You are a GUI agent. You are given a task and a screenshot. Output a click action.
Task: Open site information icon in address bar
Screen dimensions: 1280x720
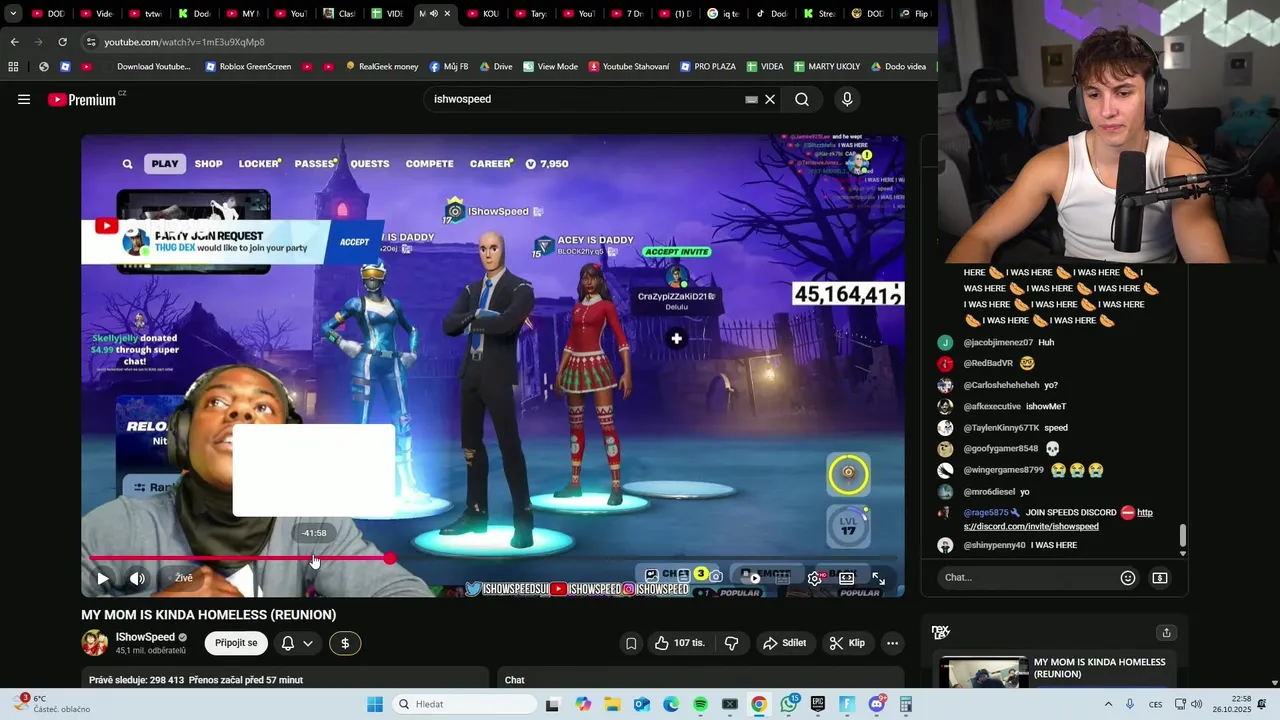92,42
